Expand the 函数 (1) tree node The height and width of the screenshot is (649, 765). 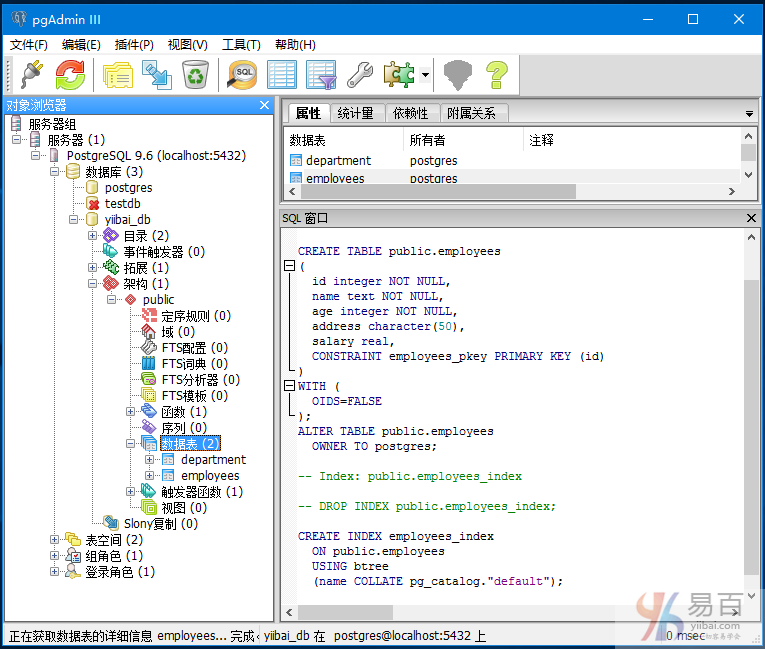click(131, 412)
